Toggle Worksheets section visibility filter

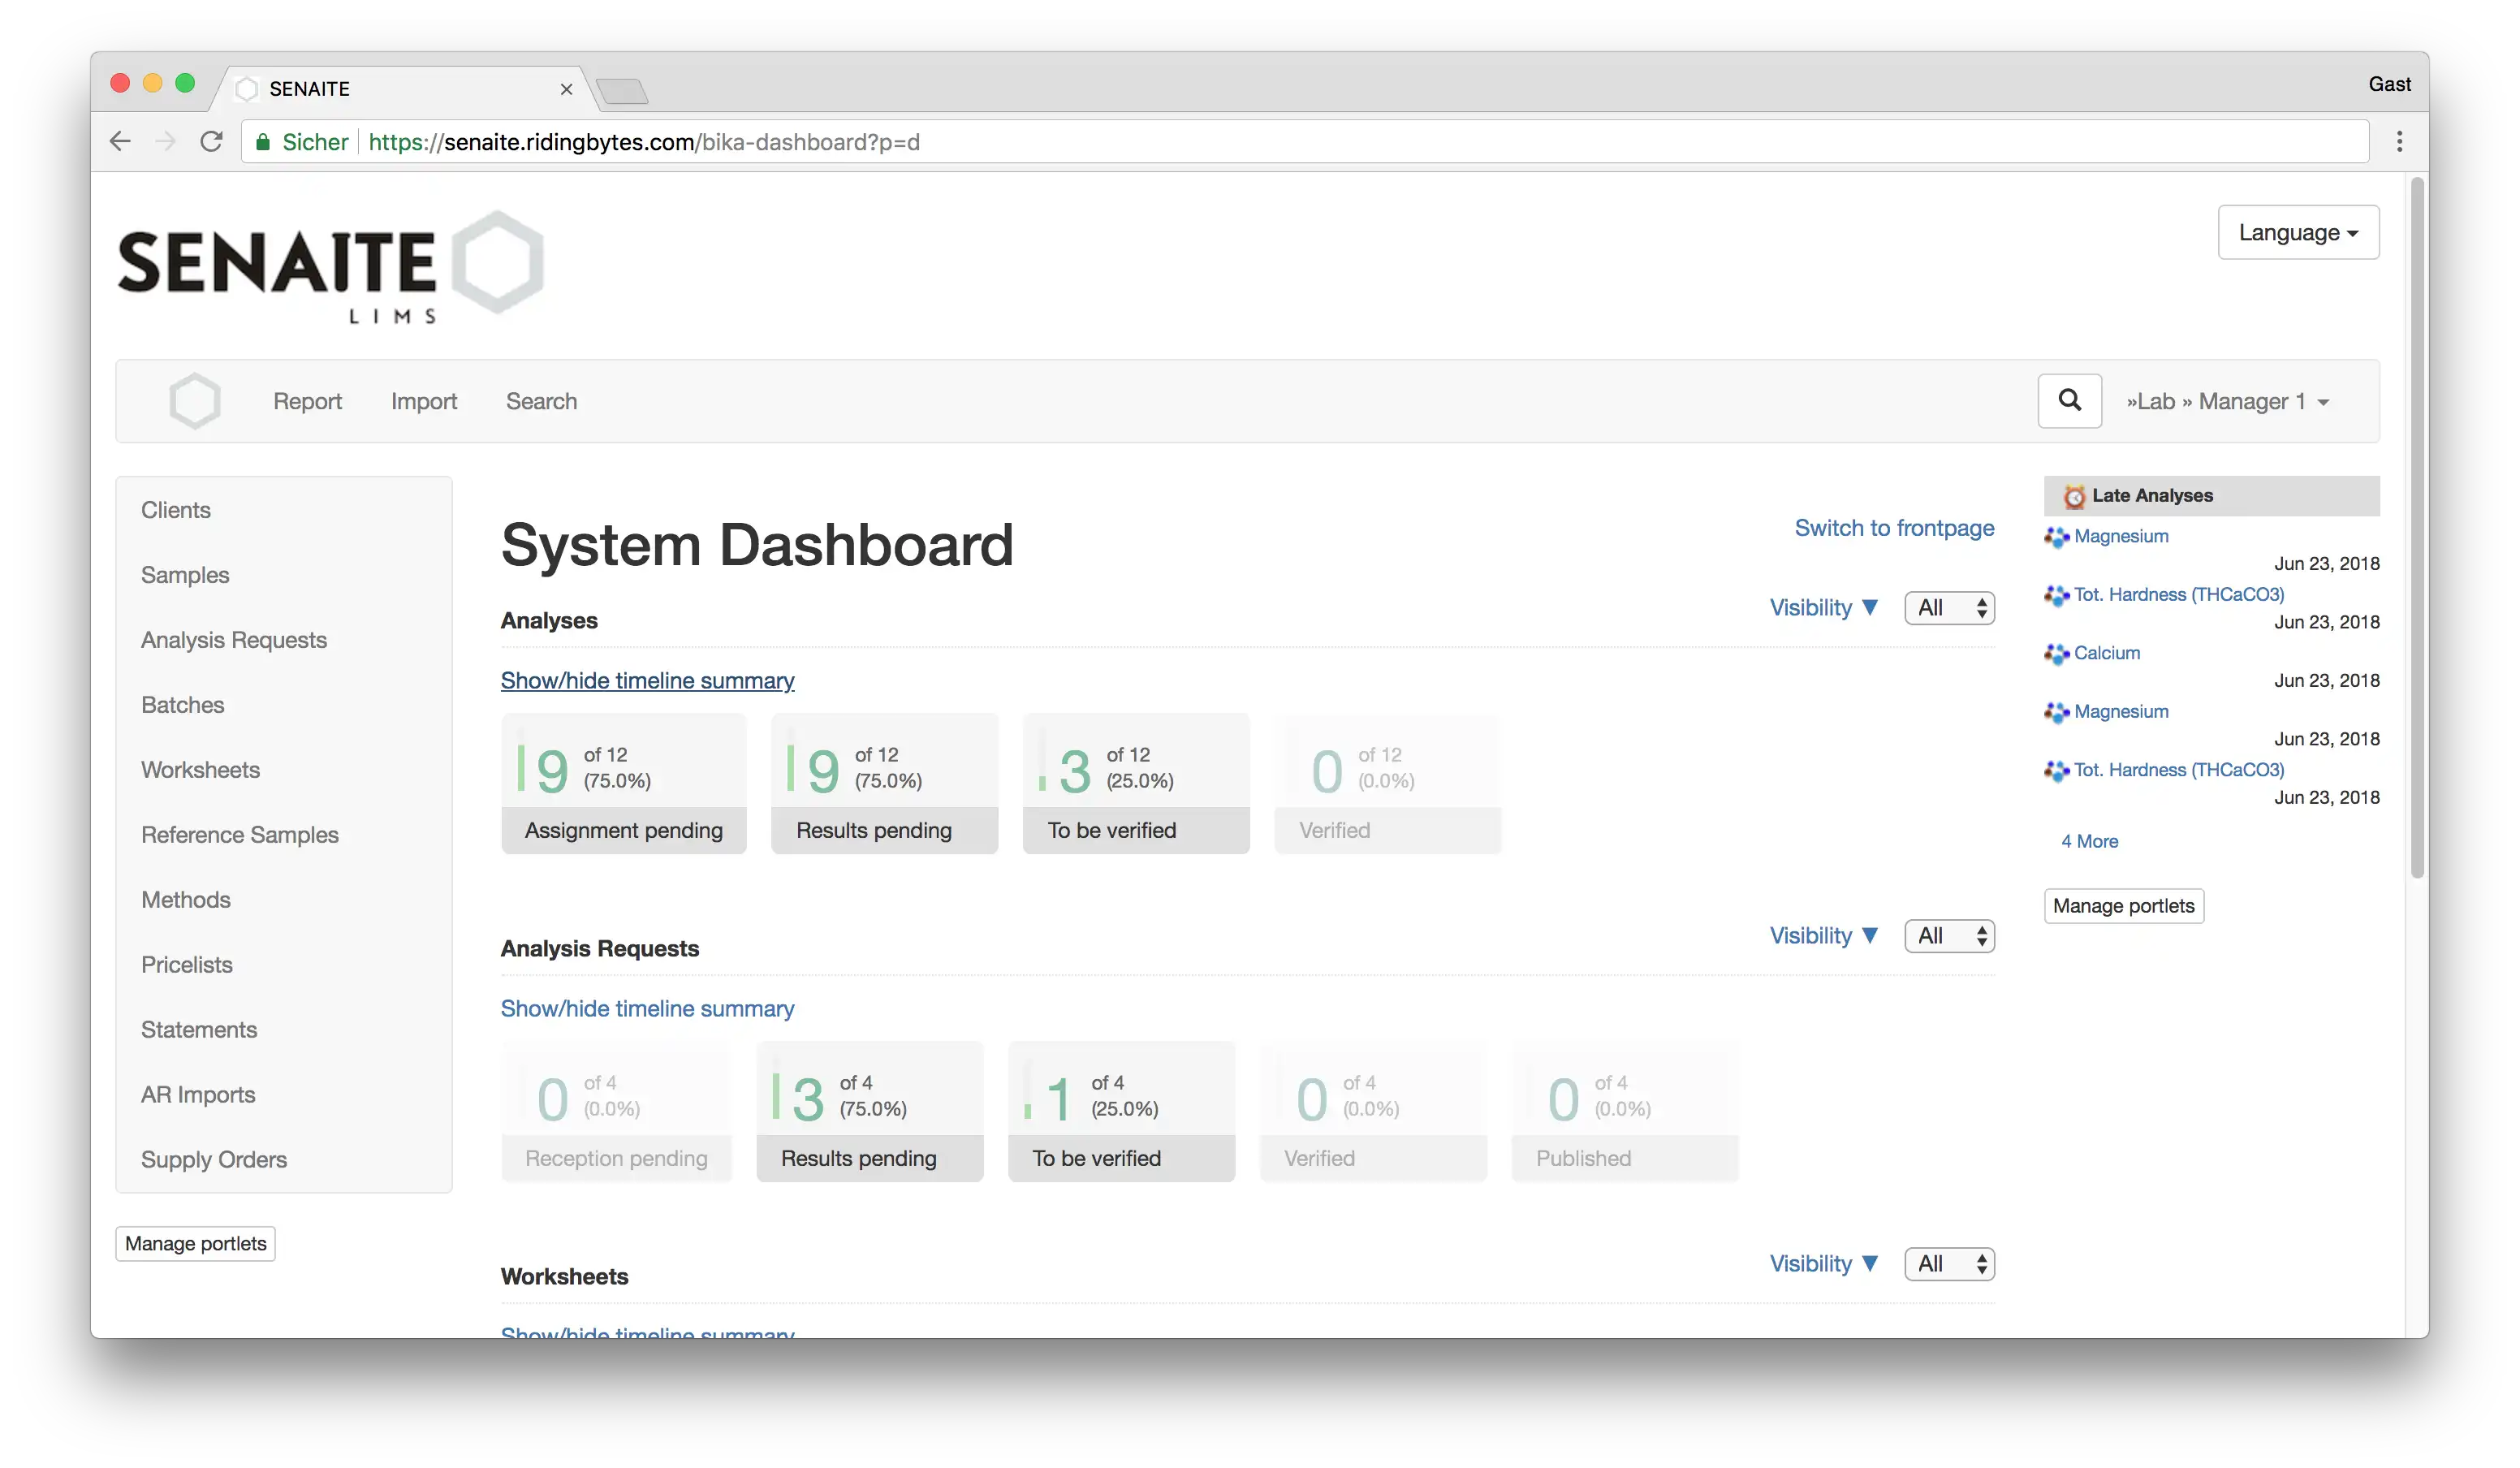[1824, 1262]
